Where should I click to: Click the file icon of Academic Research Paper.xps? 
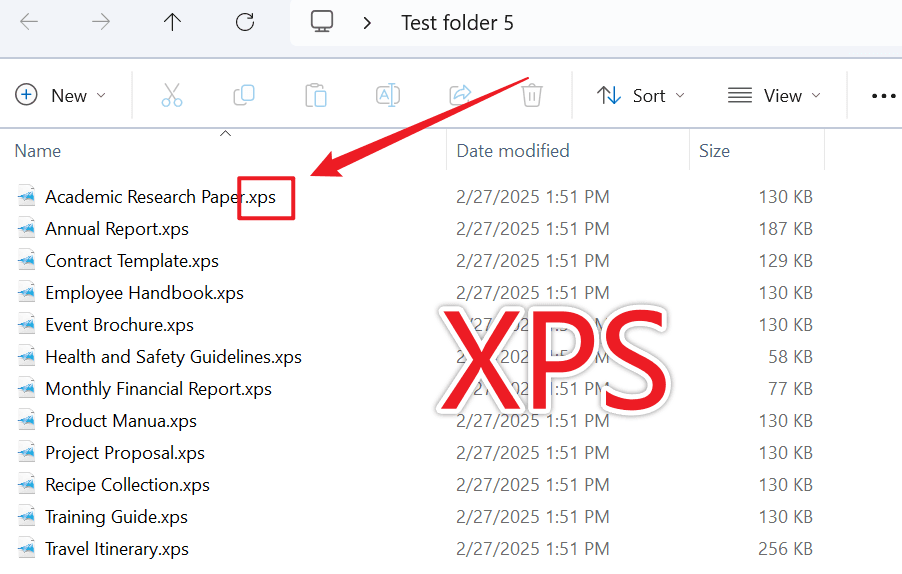pos(26,197)
